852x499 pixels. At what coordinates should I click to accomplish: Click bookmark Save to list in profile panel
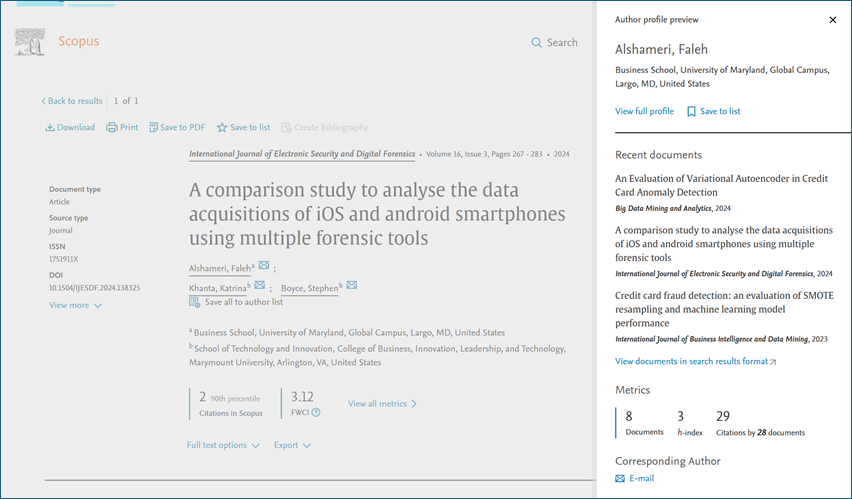coord(691,112)
